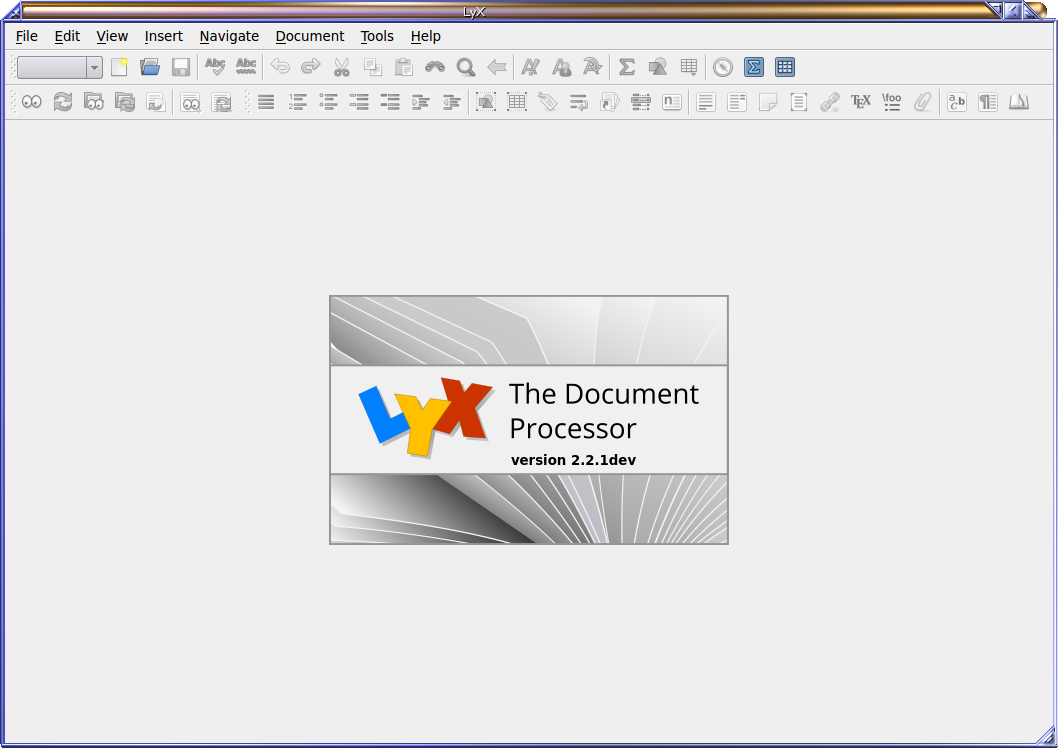Image resolution: width=1058 pixels, height=748 pixels.
Task: Insert math macro \foo icon
Action: coord(892,102)
